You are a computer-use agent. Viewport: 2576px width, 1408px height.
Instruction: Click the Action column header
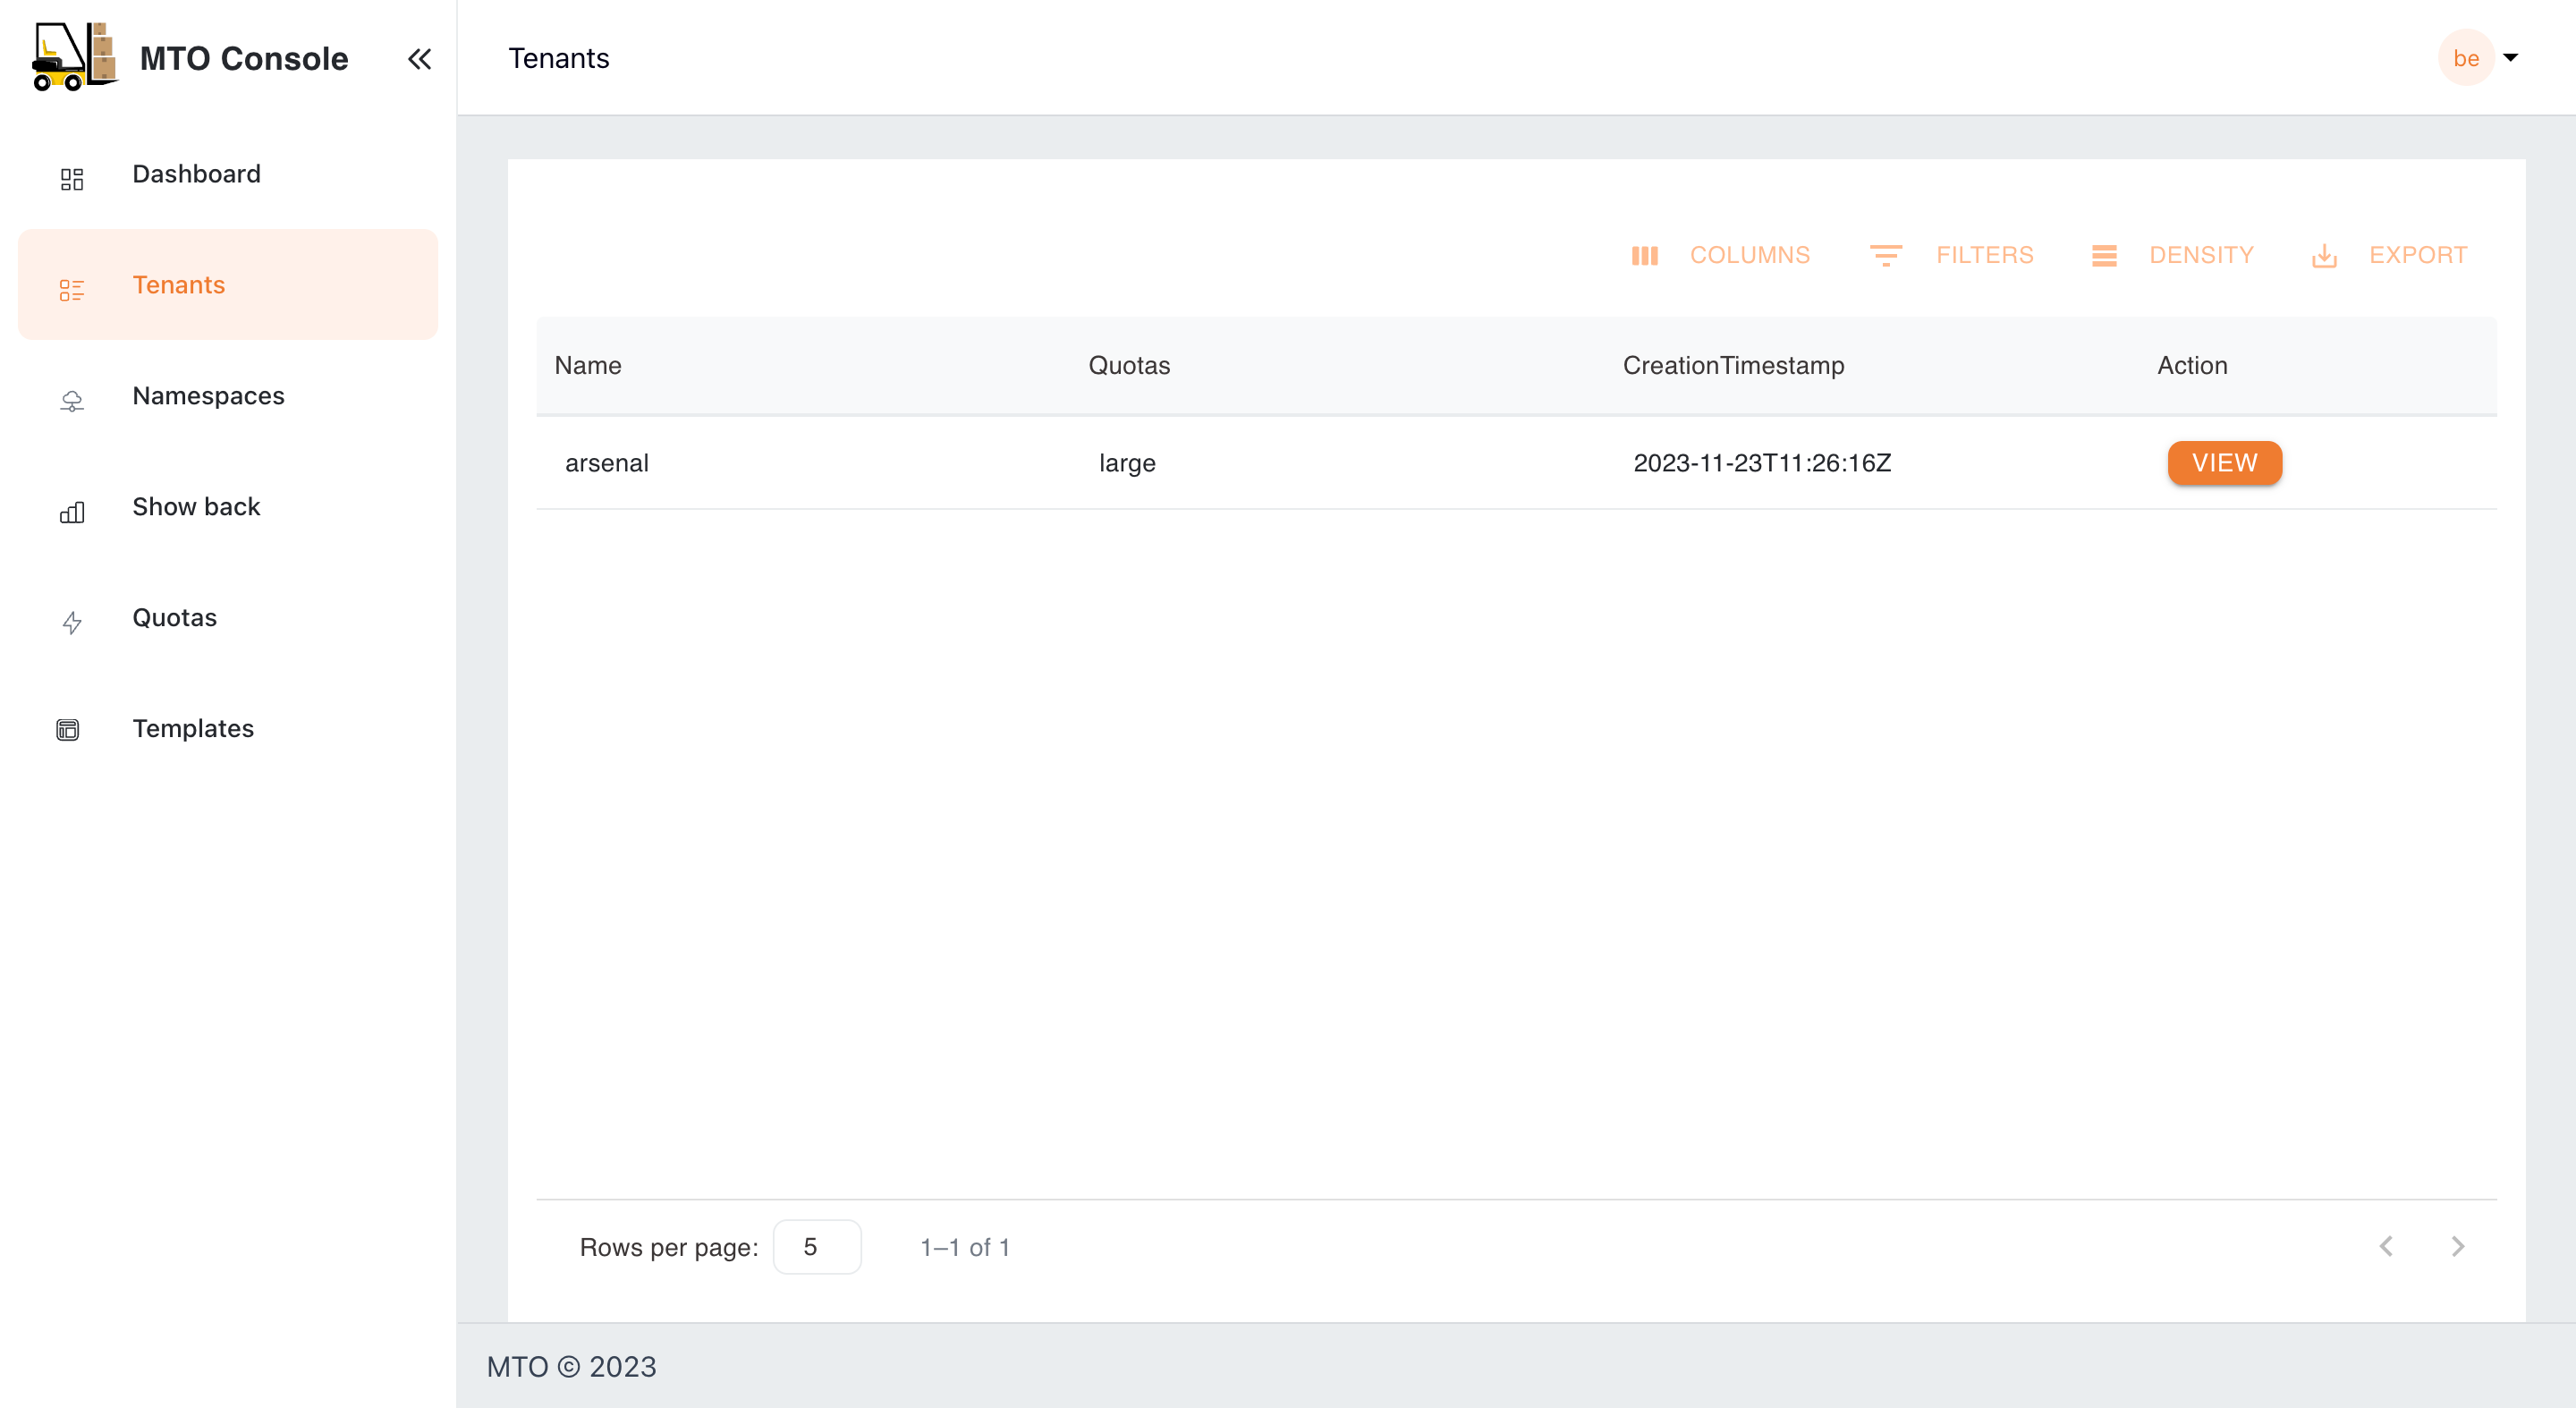tap(2192, 366)
